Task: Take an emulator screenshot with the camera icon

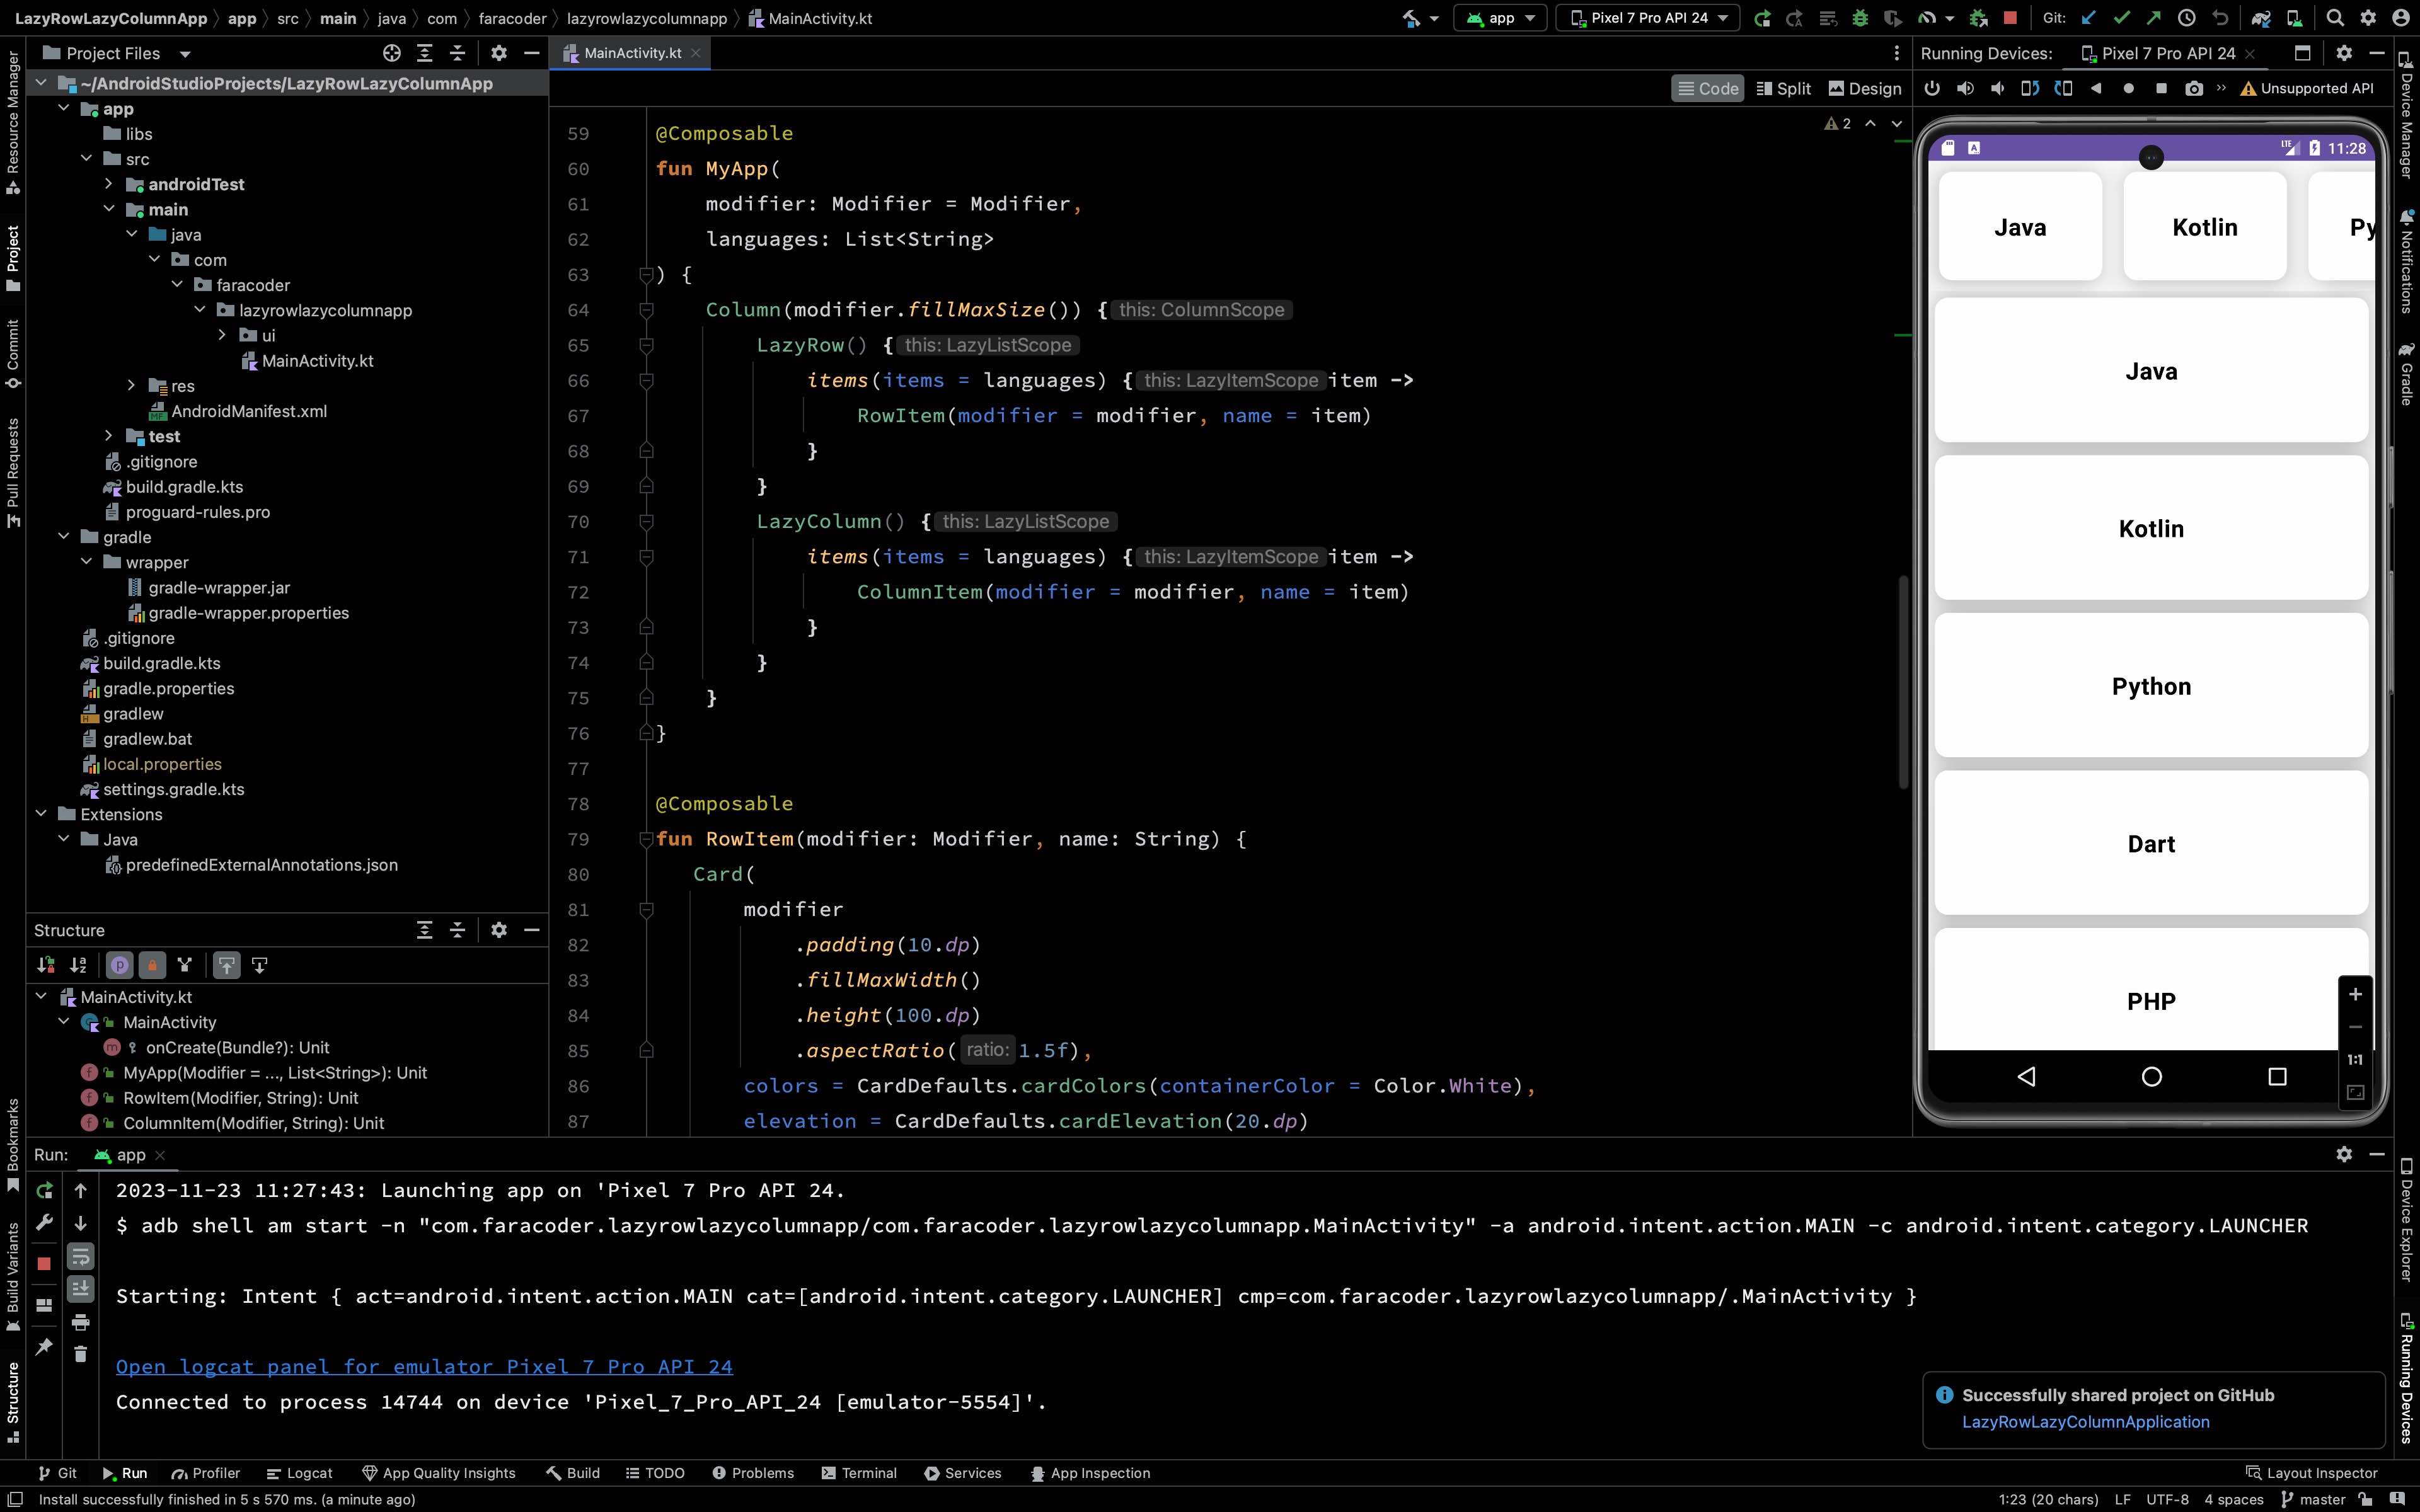Action: click(x=2194, y=88)
